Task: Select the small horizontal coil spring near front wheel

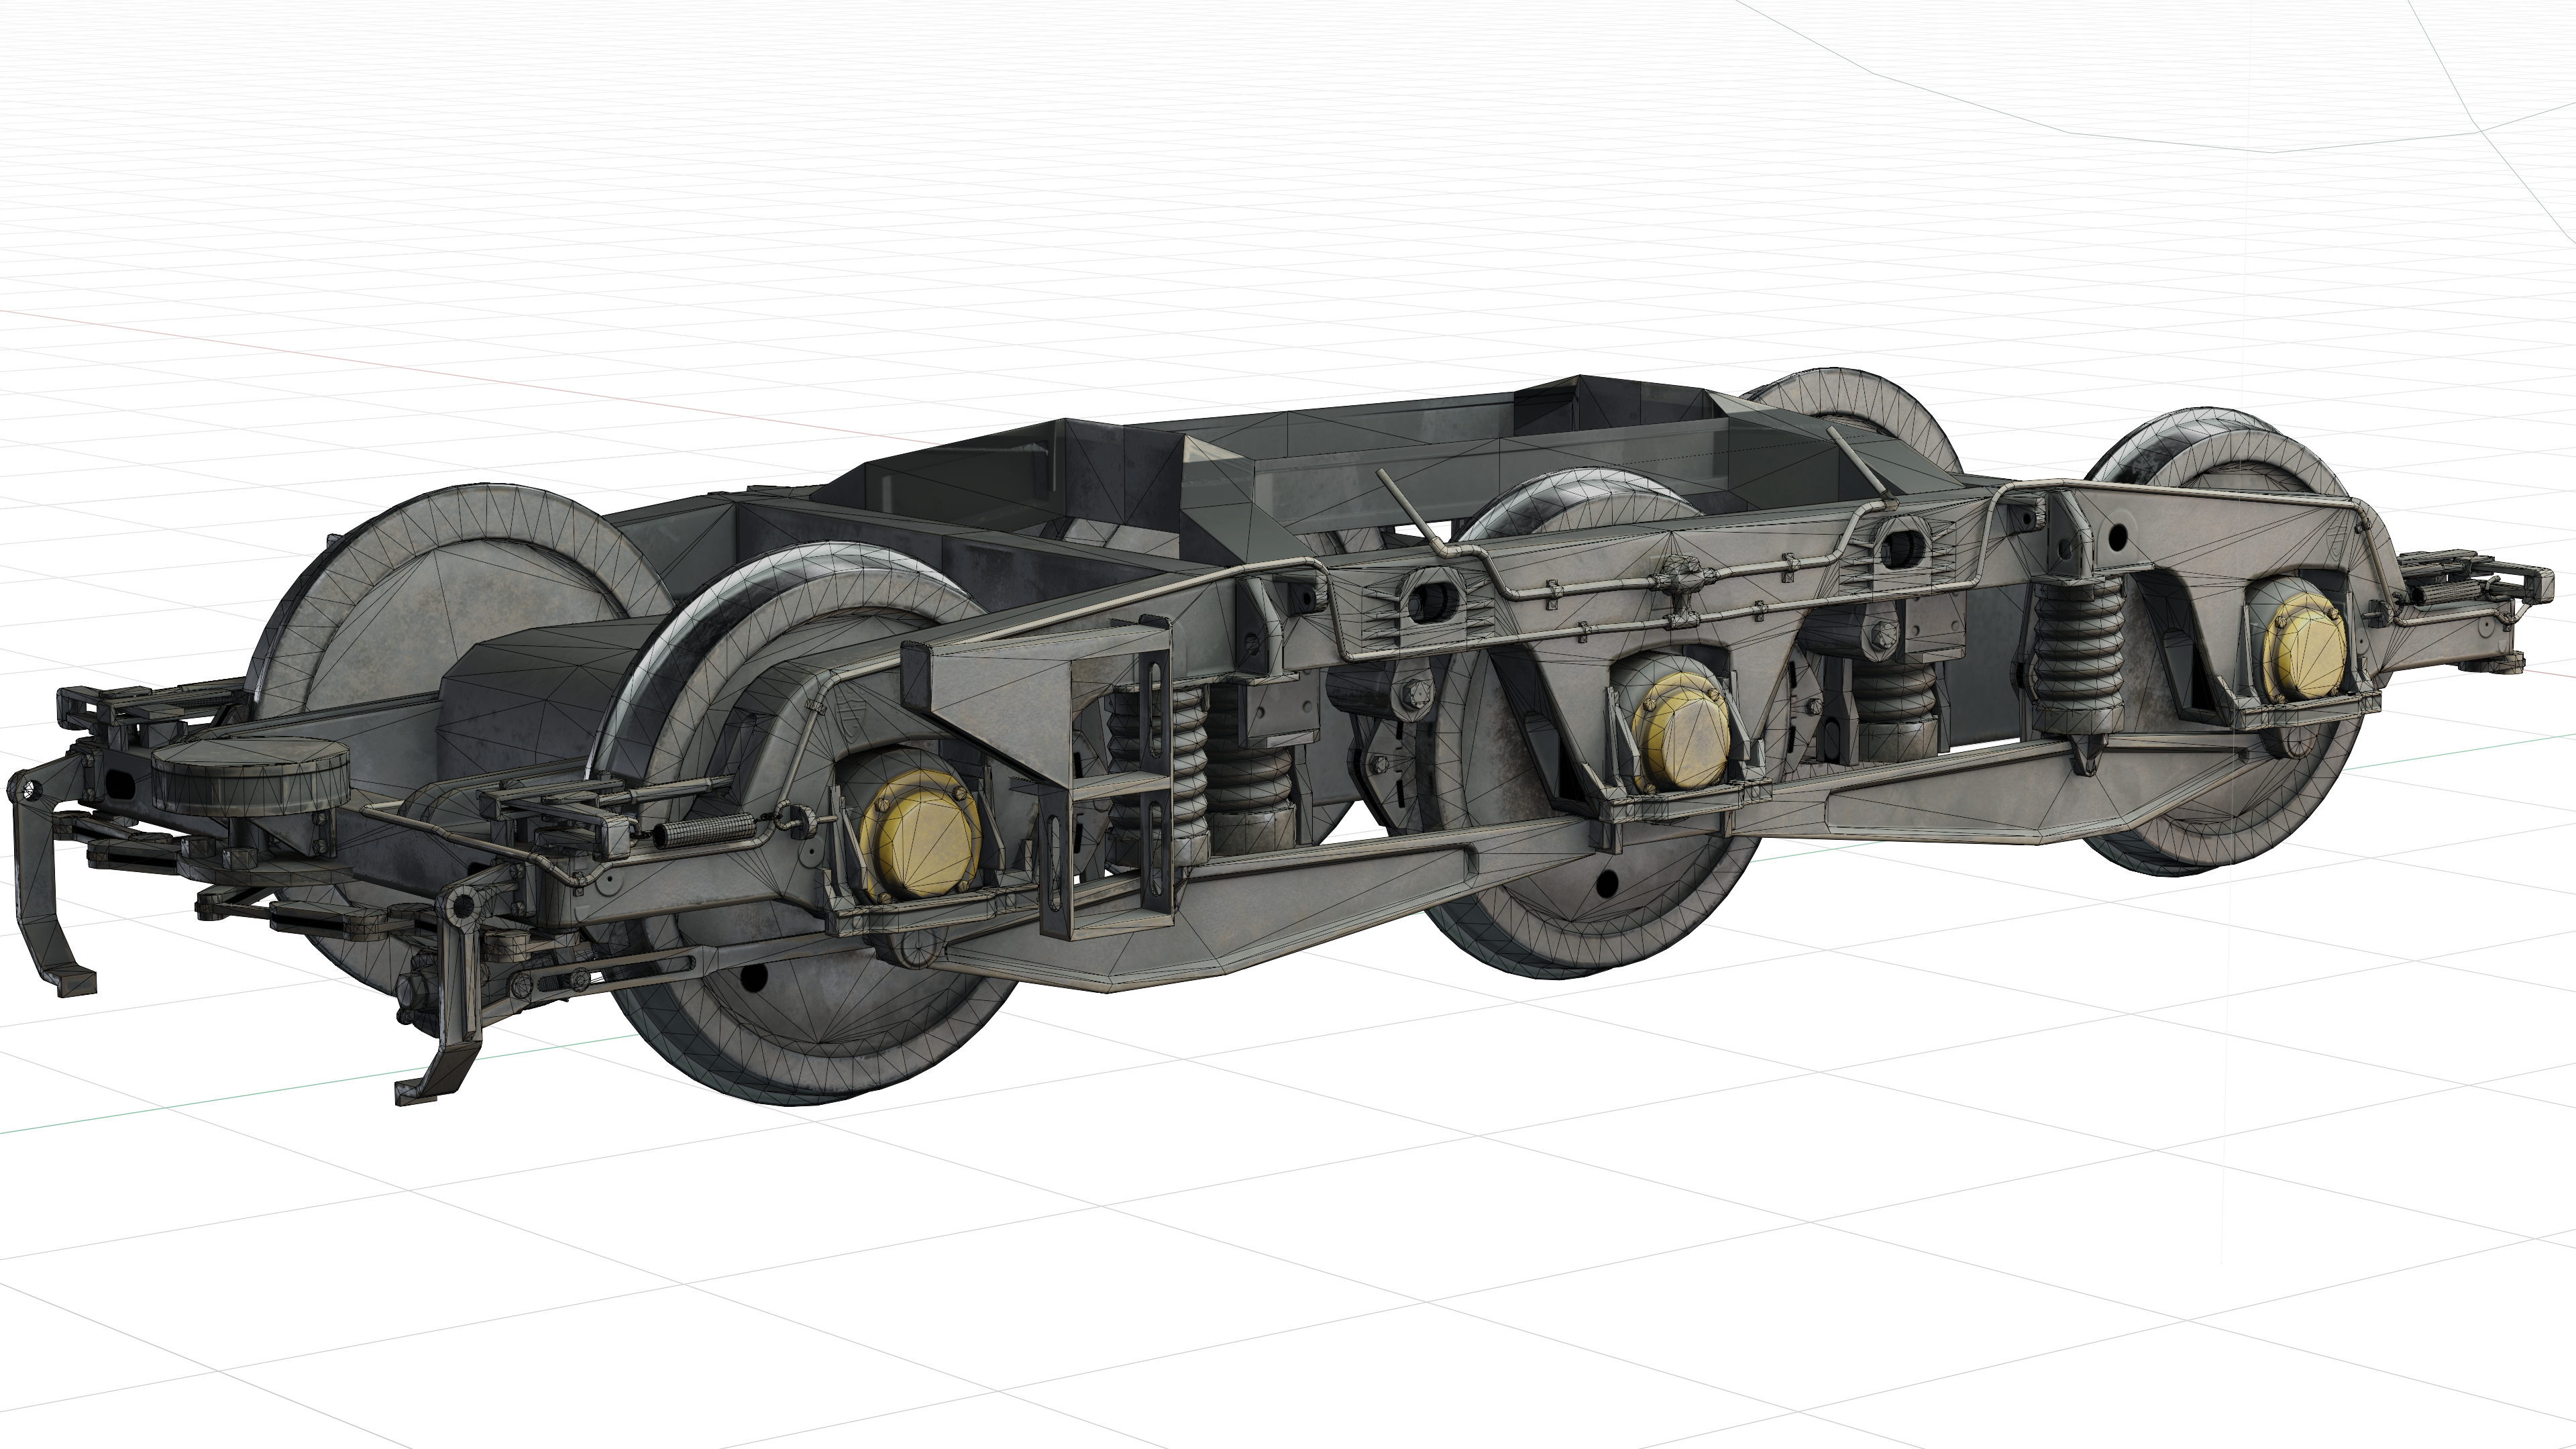Action: (704, 831)
